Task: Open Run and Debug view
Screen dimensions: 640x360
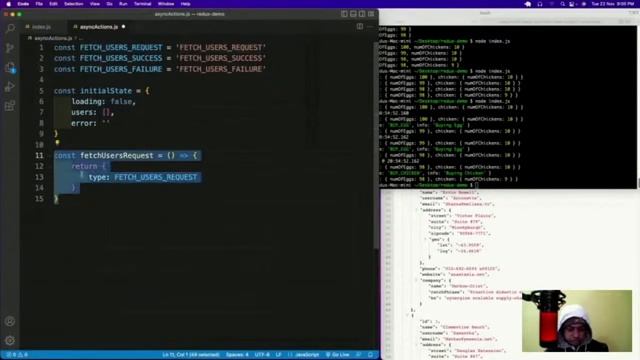Action: (10, 87)
